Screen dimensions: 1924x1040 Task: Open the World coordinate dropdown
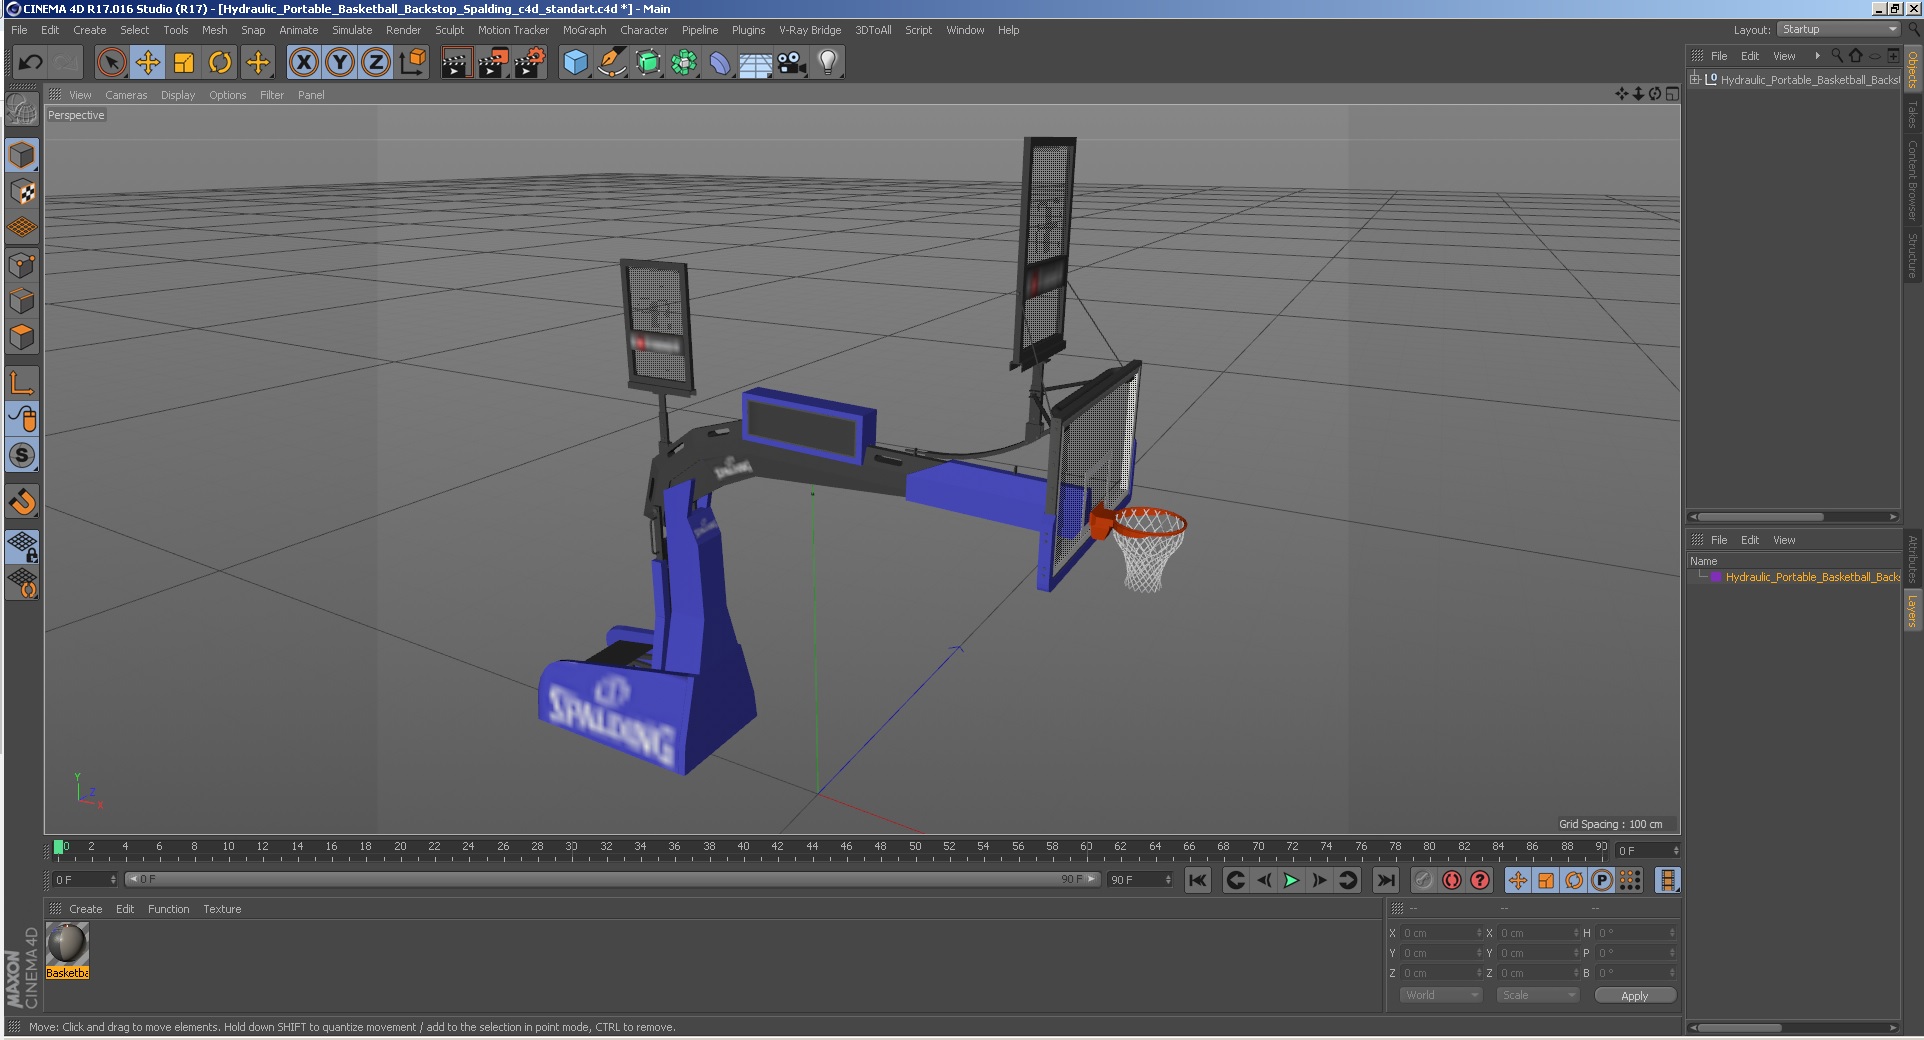click(1440, 995)
